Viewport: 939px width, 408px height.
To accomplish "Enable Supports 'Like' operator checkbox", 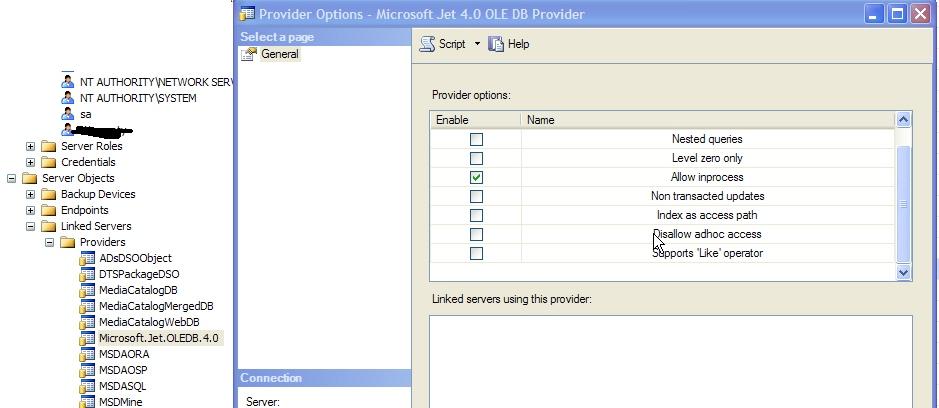I will [x=476, y=253].
